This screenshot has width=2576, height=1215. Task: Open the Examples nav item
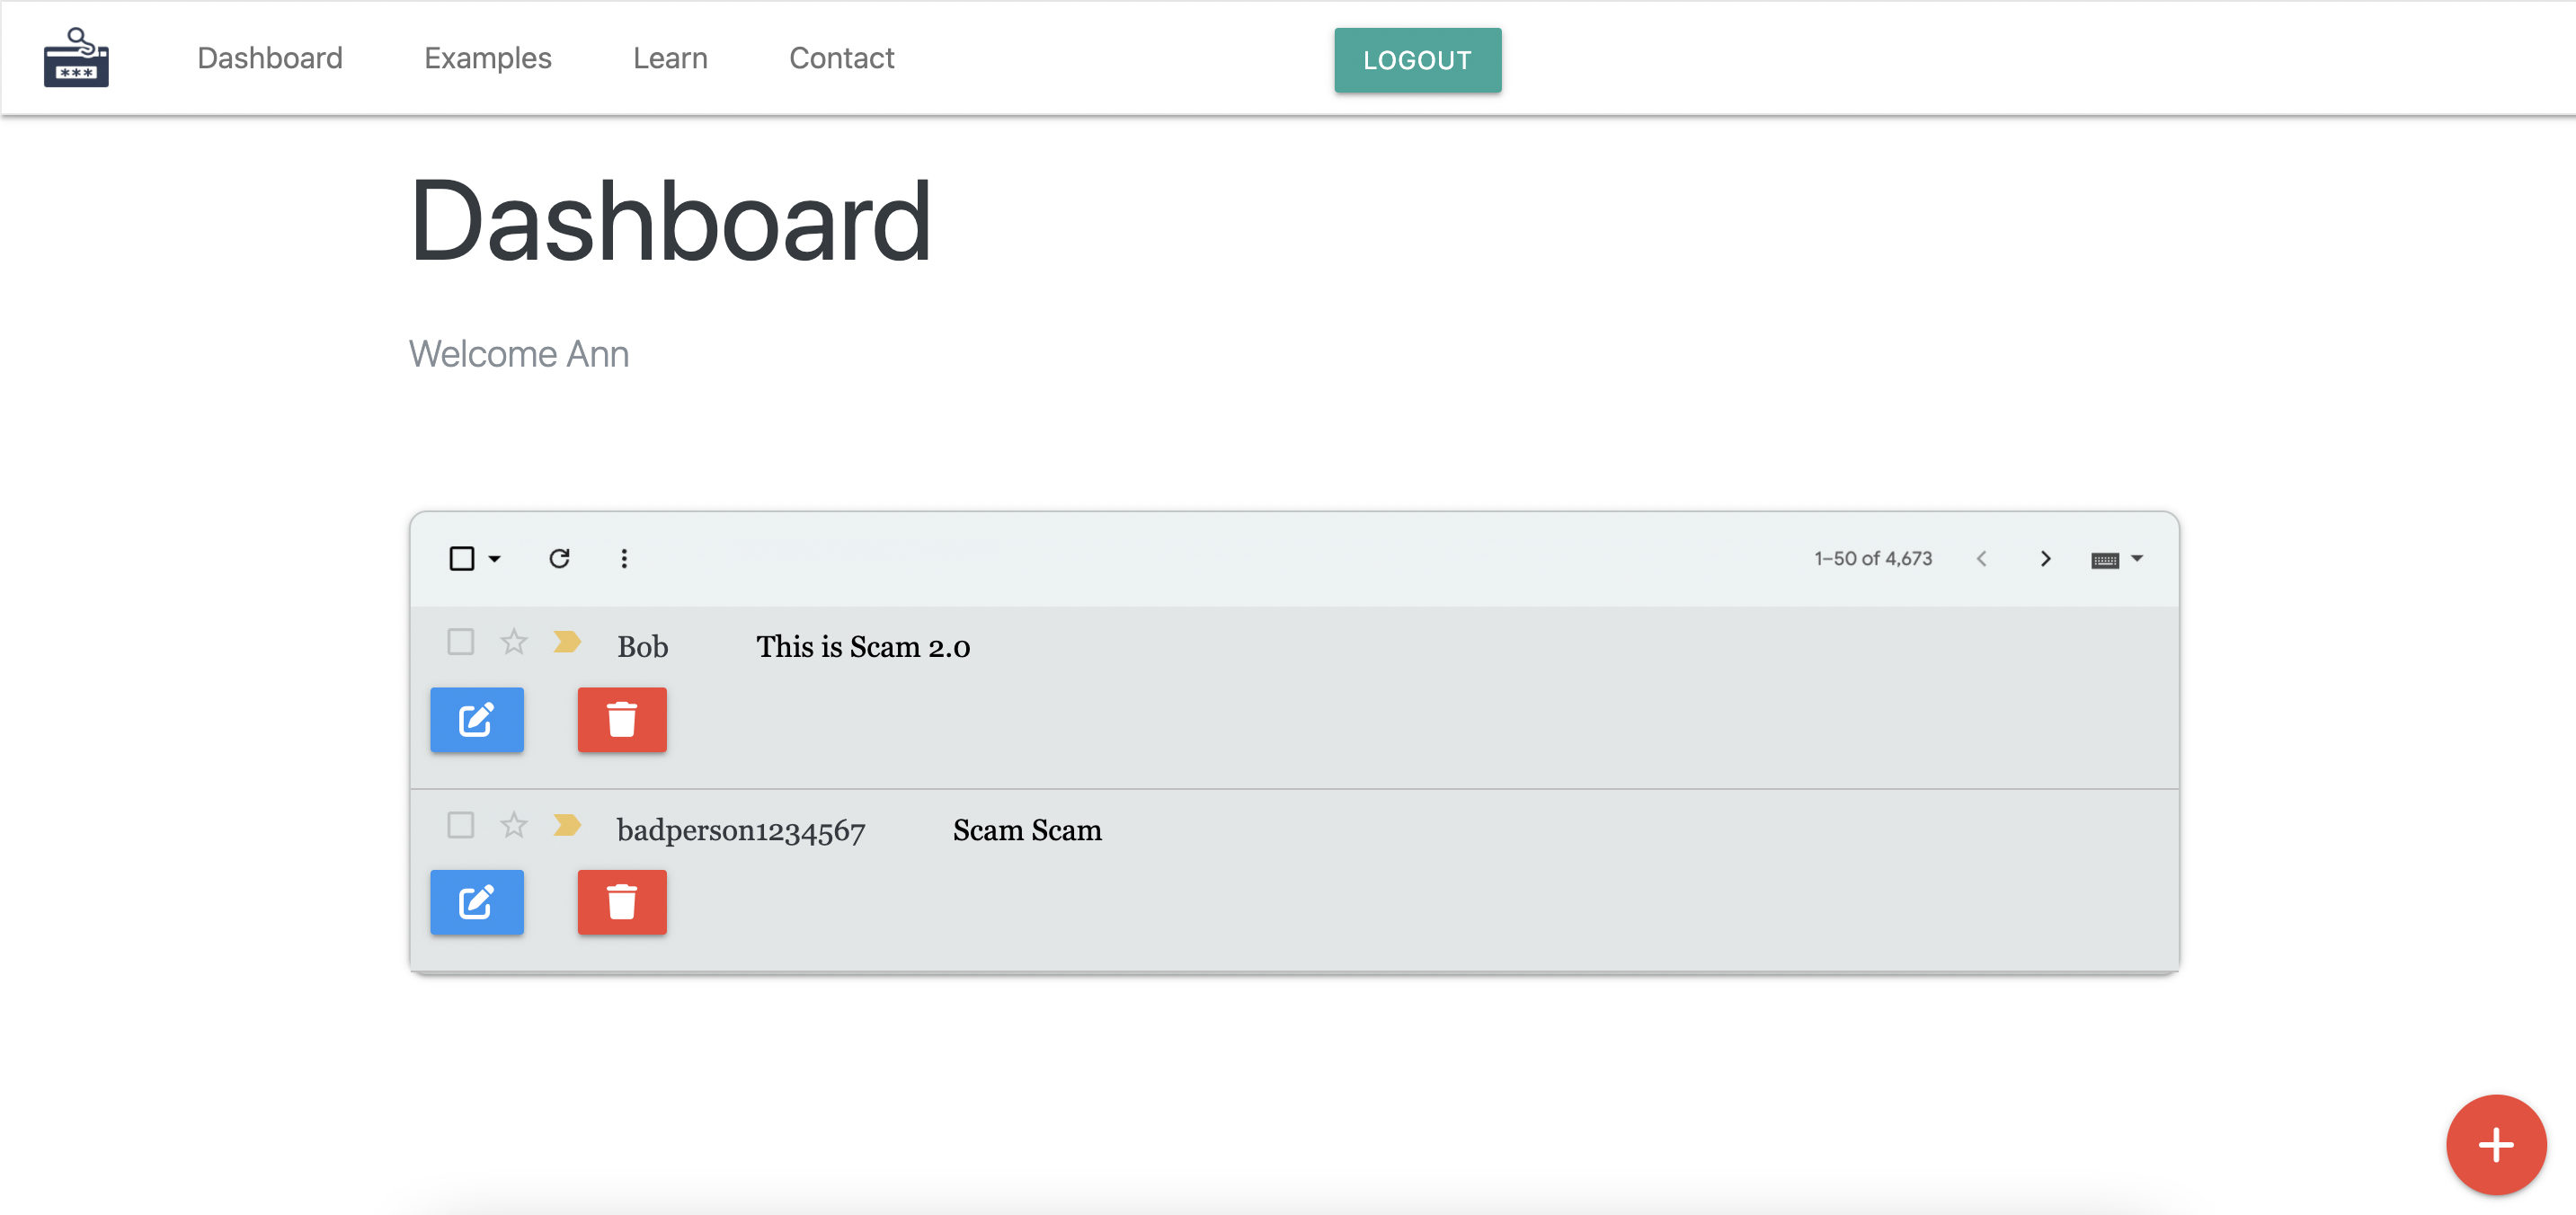click(487, 58)
